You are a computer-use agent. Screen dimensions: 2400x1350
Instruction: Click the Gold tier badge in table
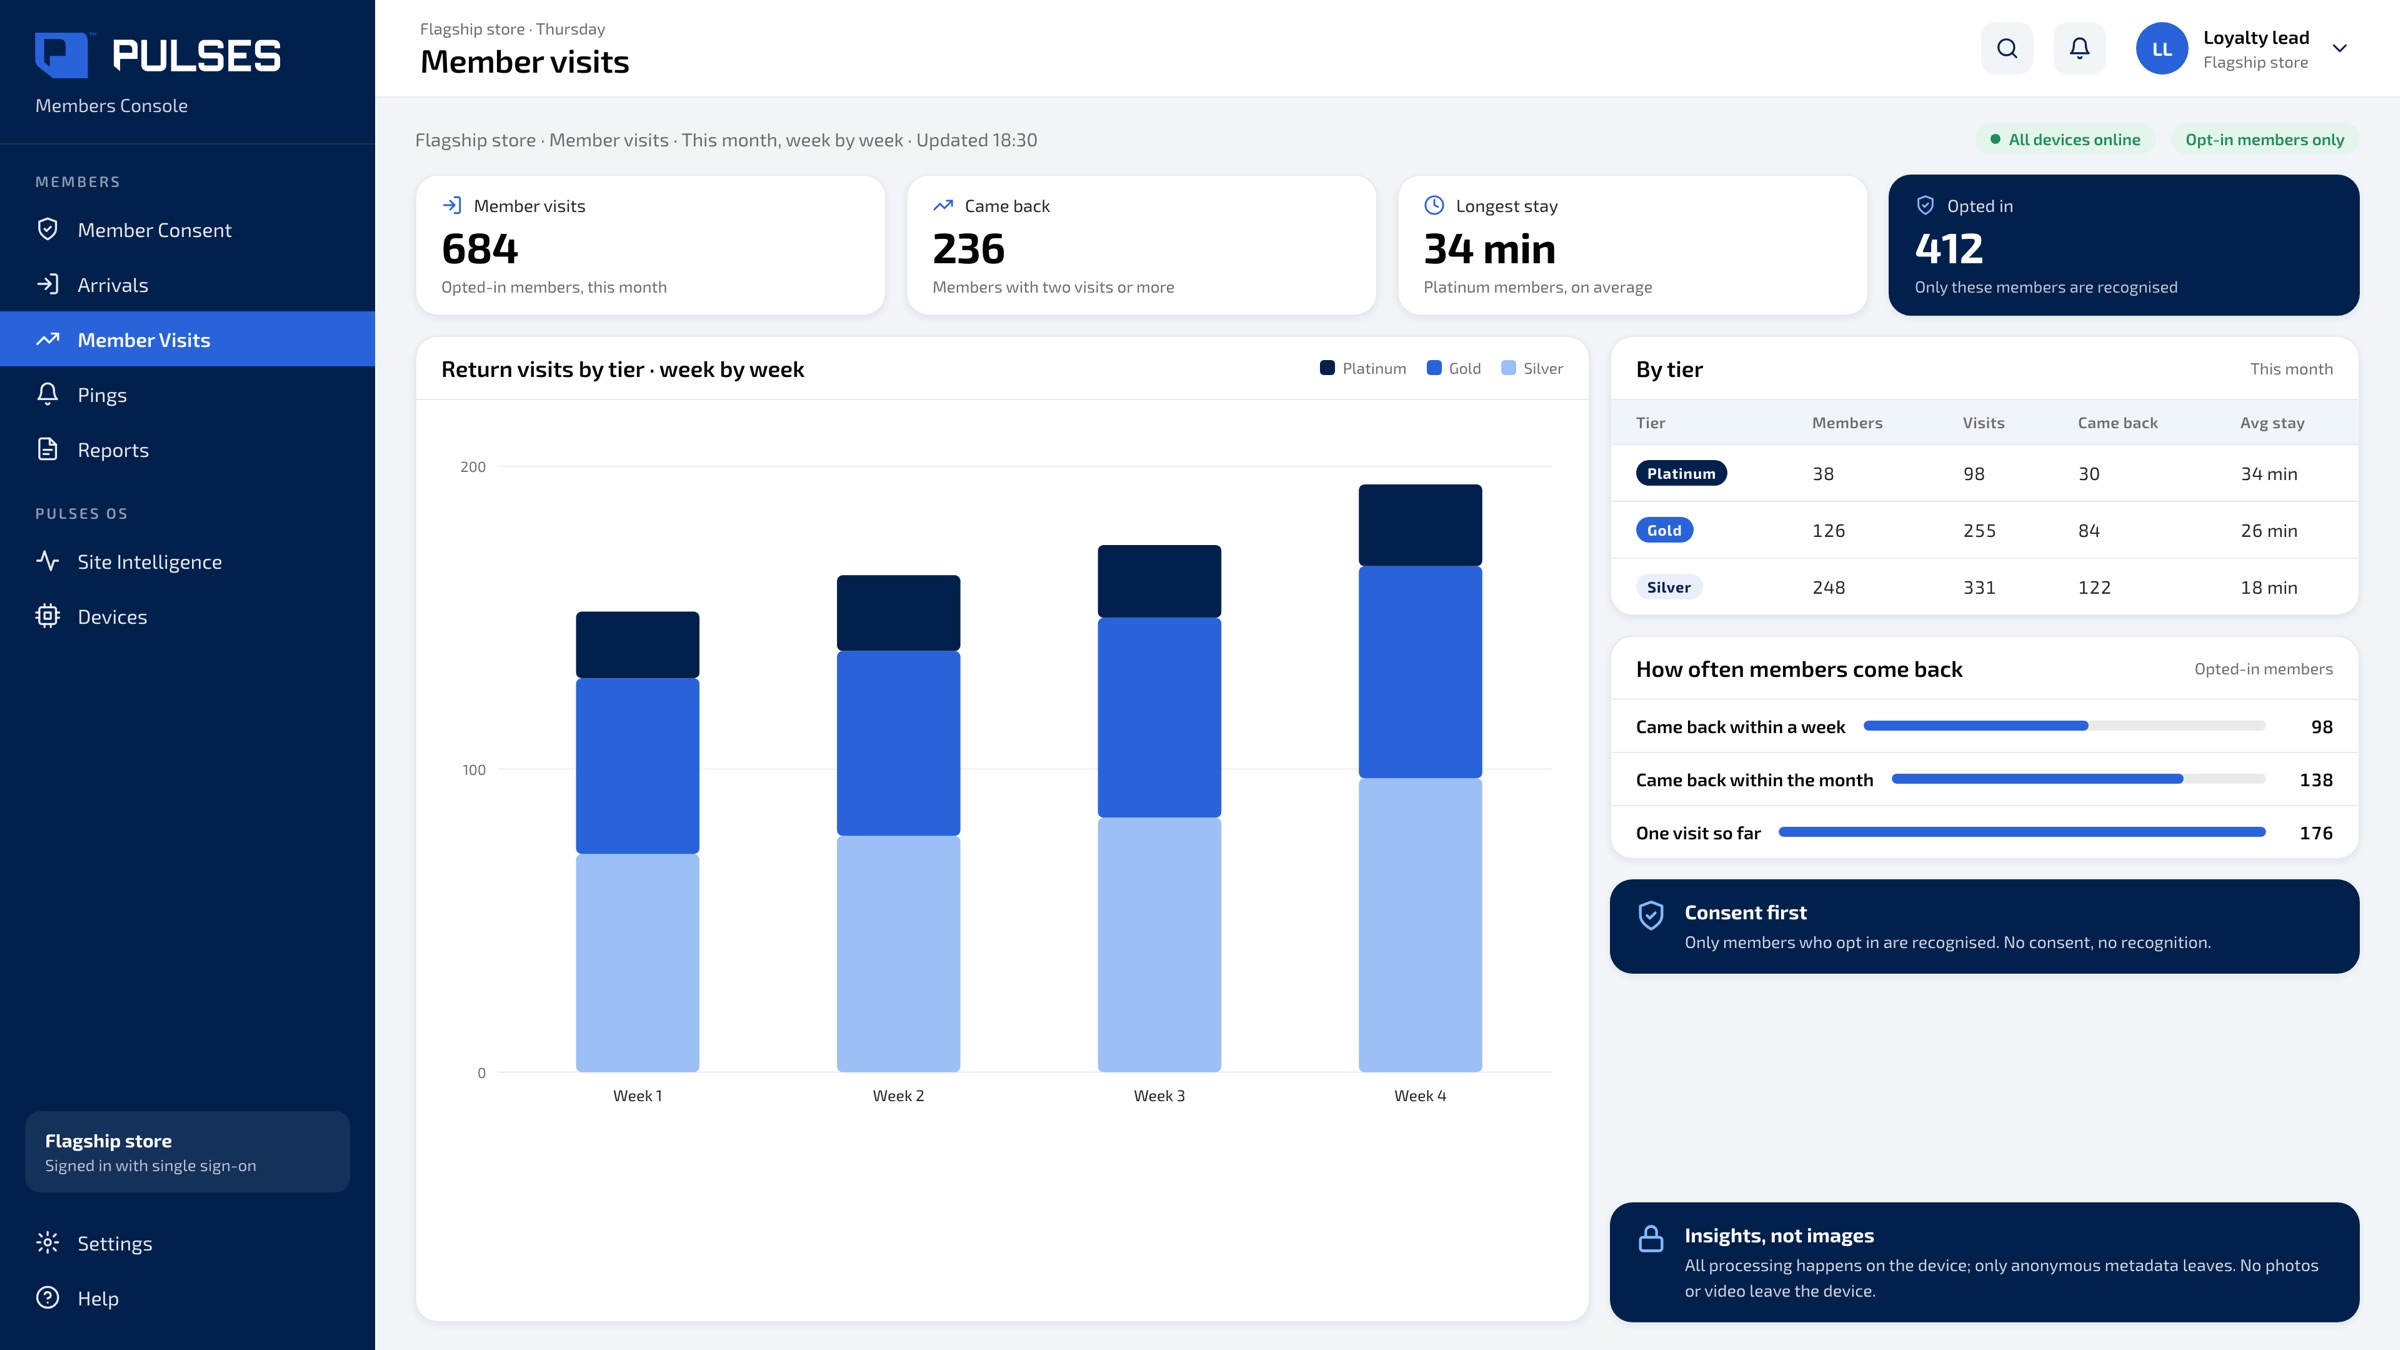click(1664, 530)
